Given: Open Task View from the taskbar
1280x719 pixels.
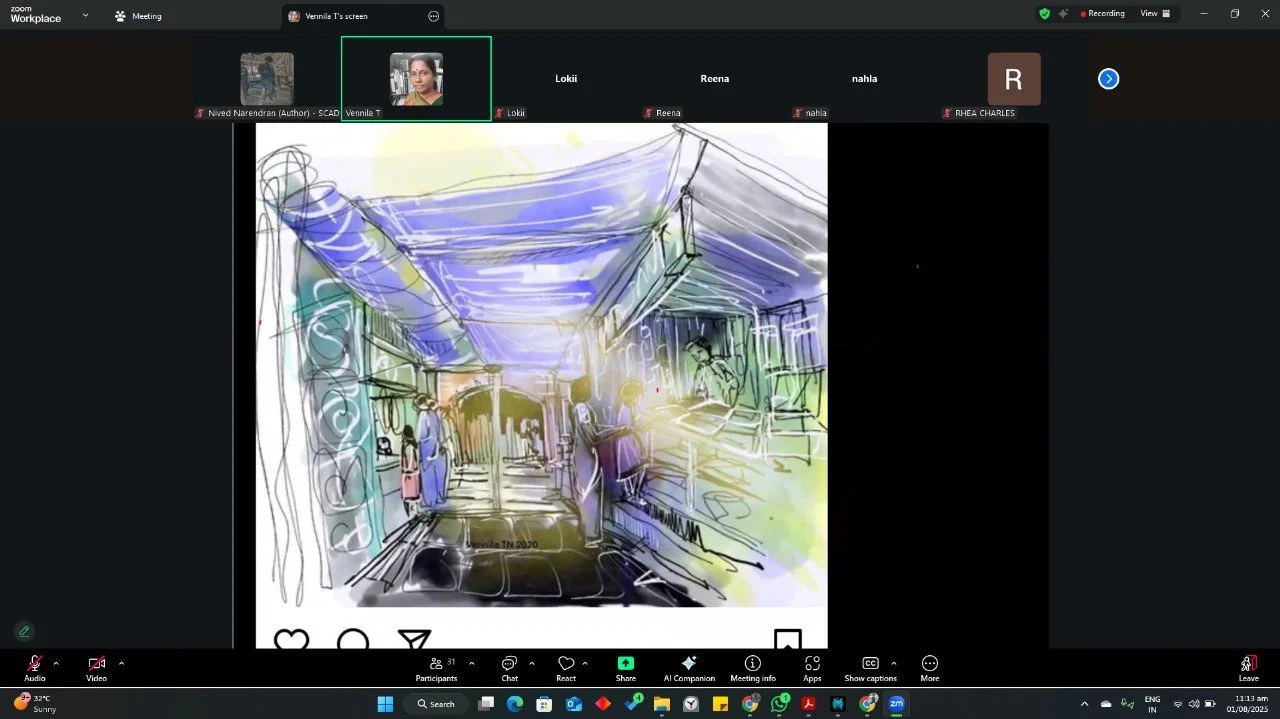Looking at the screenshot, I should point(486,704).
